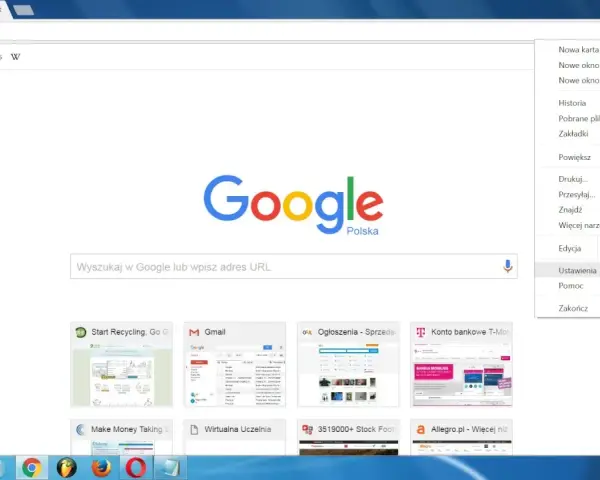Click the Chrome icon in the taskbar

point(32,468)
